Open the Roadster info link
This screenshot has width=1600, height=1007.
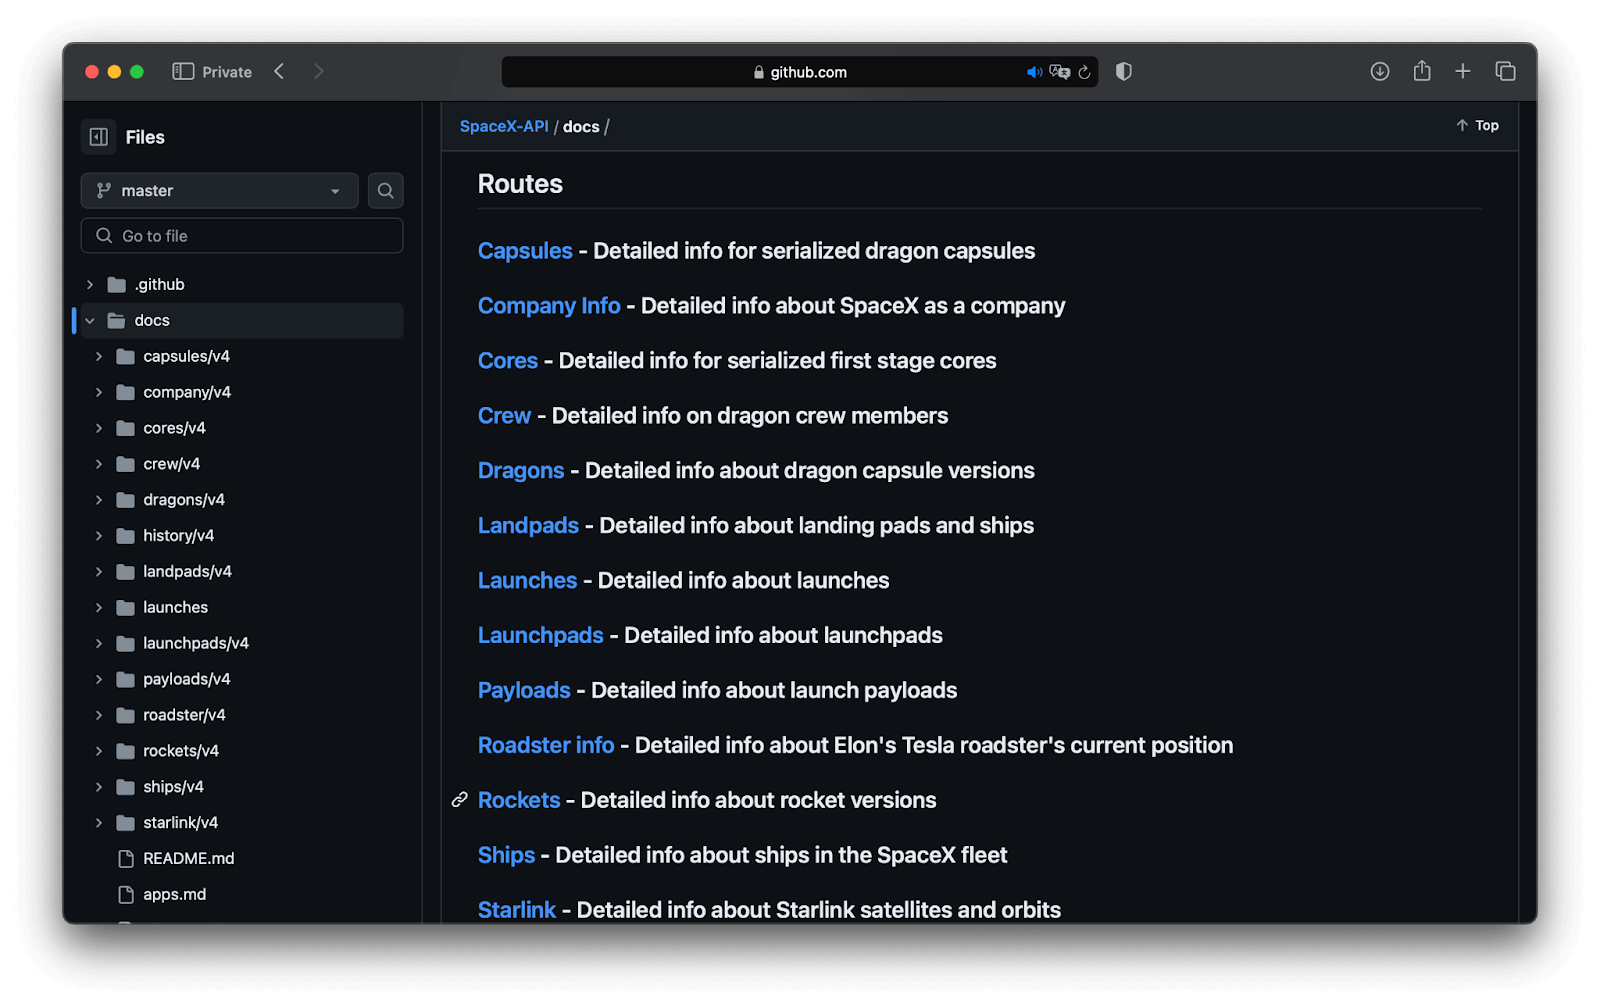546,746
